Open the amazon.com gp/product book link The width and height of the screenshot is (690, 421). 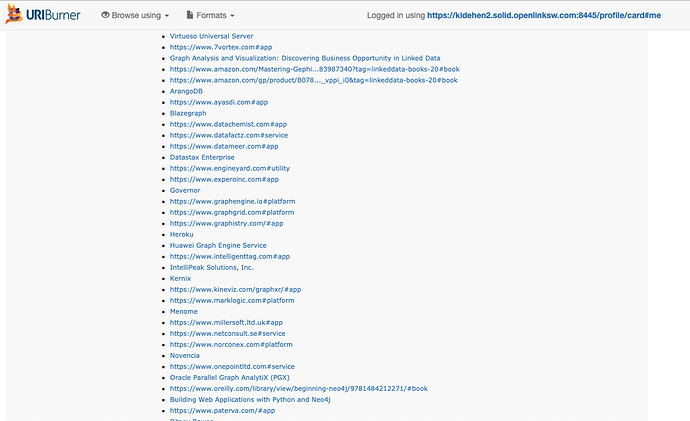(314, 80)
